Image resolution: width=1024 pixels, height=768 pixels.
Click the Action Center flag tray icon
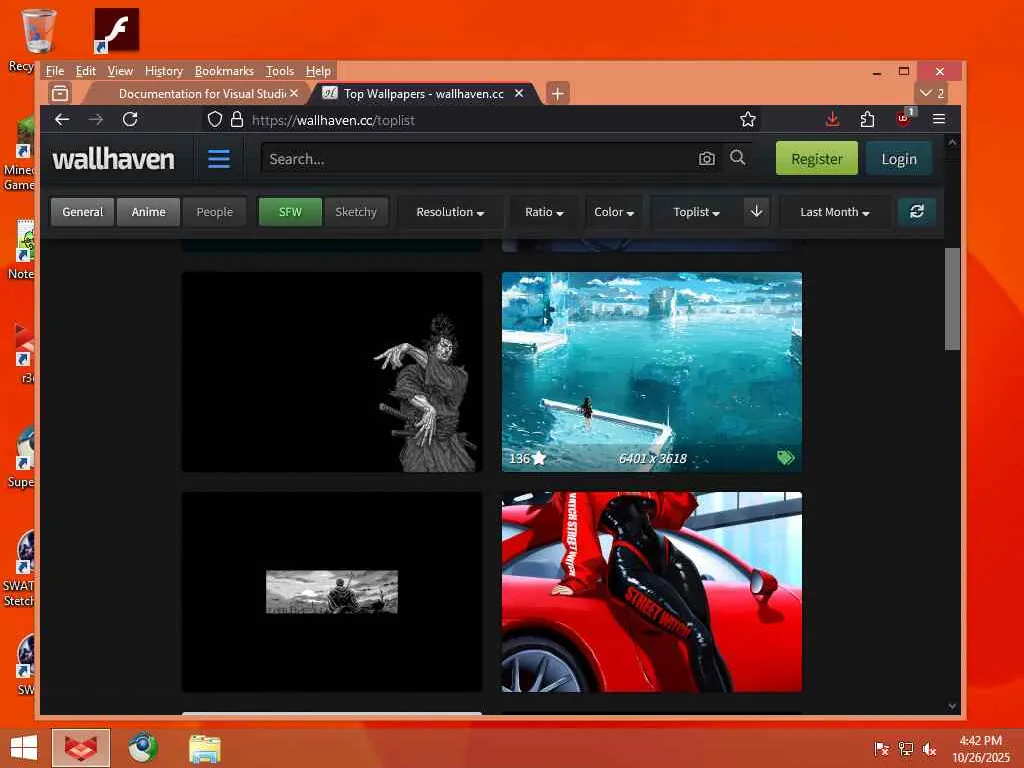pos(882,748)
